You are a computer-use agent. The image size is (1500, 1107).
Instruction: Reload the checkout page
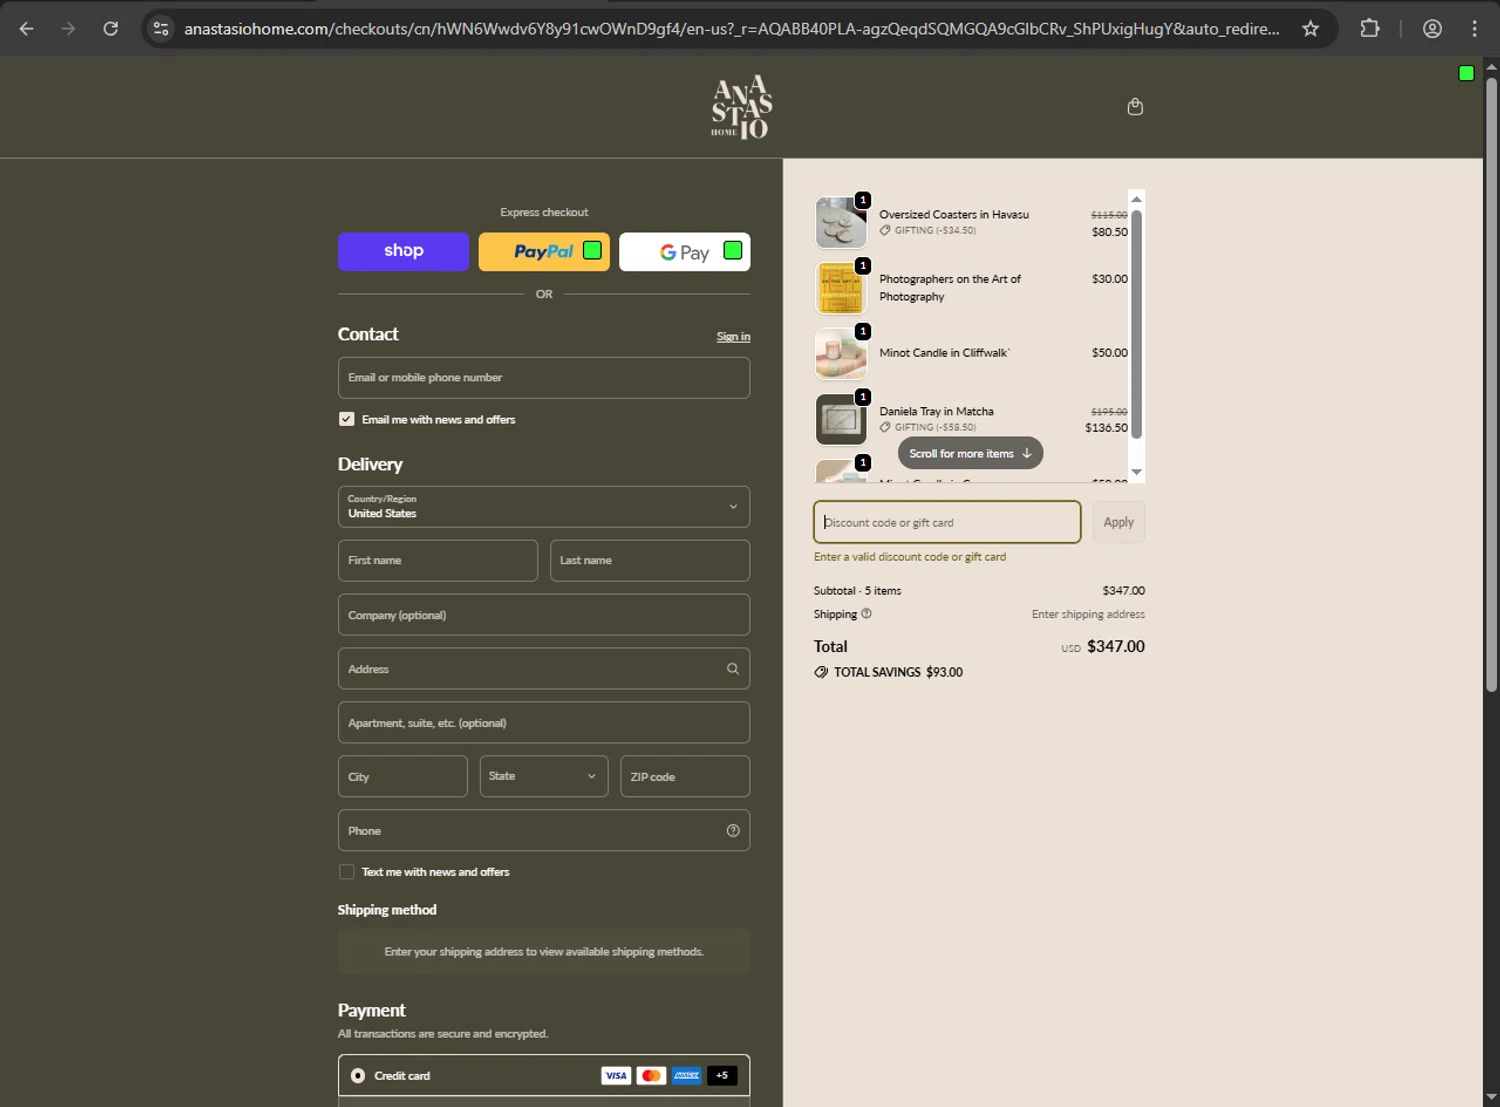[111, 29]
